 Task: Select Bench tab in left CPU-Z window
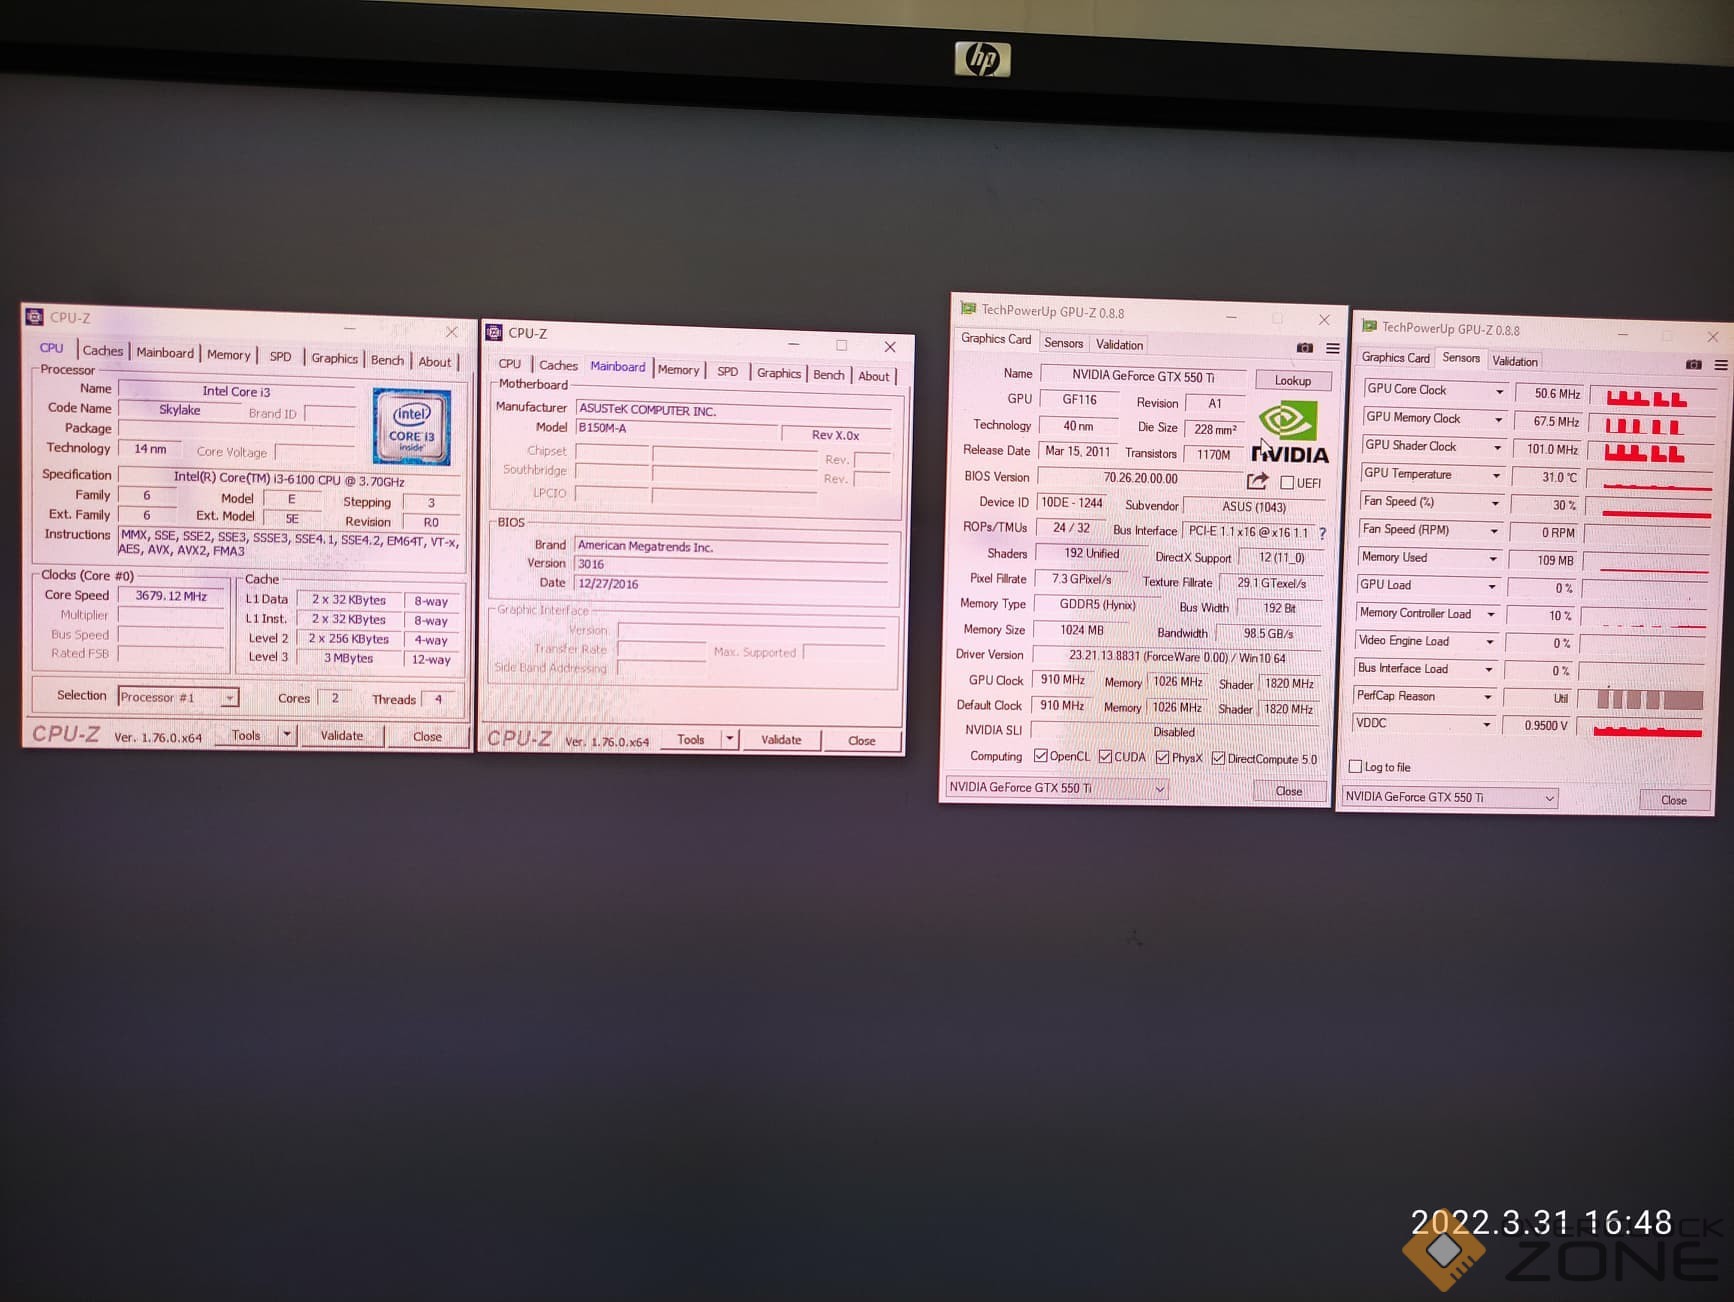click(x=387, y=360)
